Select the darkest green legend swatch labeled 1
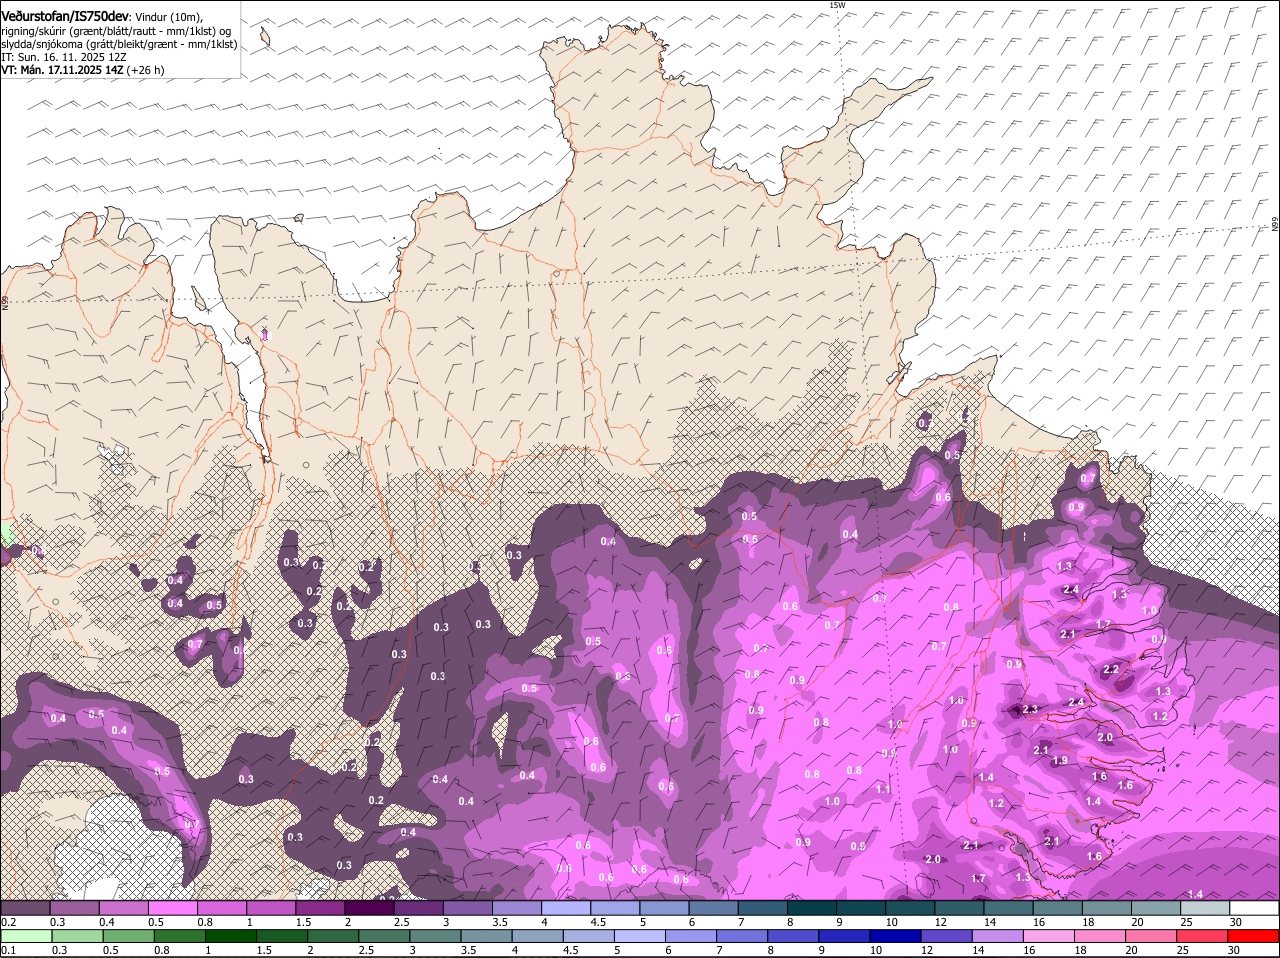The width and height of the screenshot is (1280, 958). tap(230, 936)
